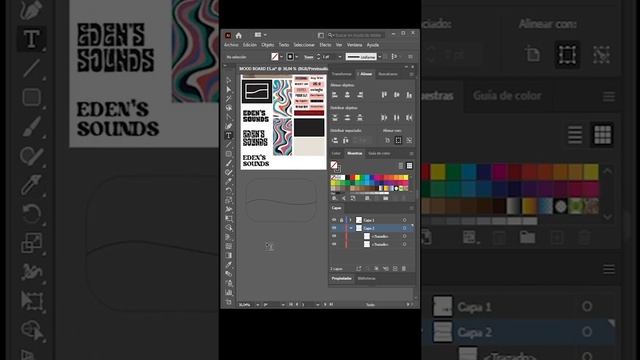Switch to Guía de color tab

tap(379, 153)
